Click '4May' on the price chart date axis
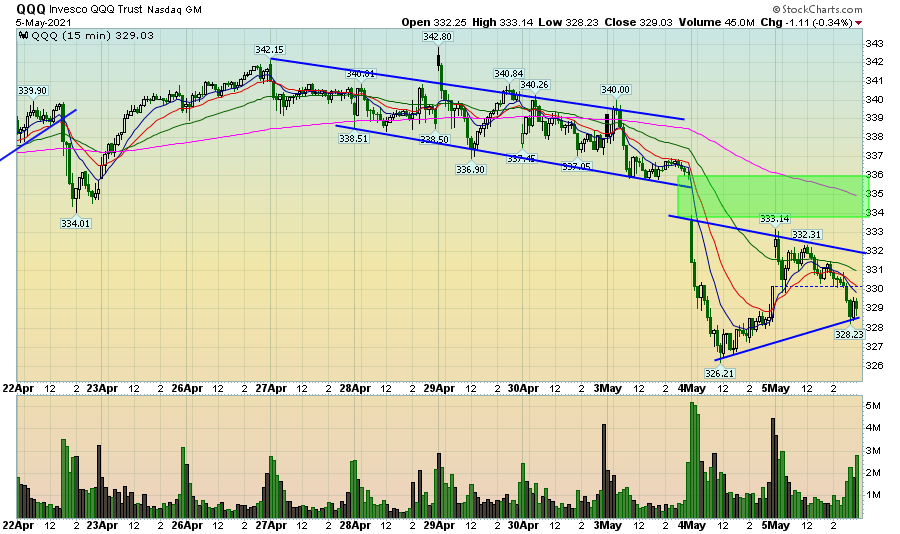This screenshot has height=534, width=900. click(692, 388)
